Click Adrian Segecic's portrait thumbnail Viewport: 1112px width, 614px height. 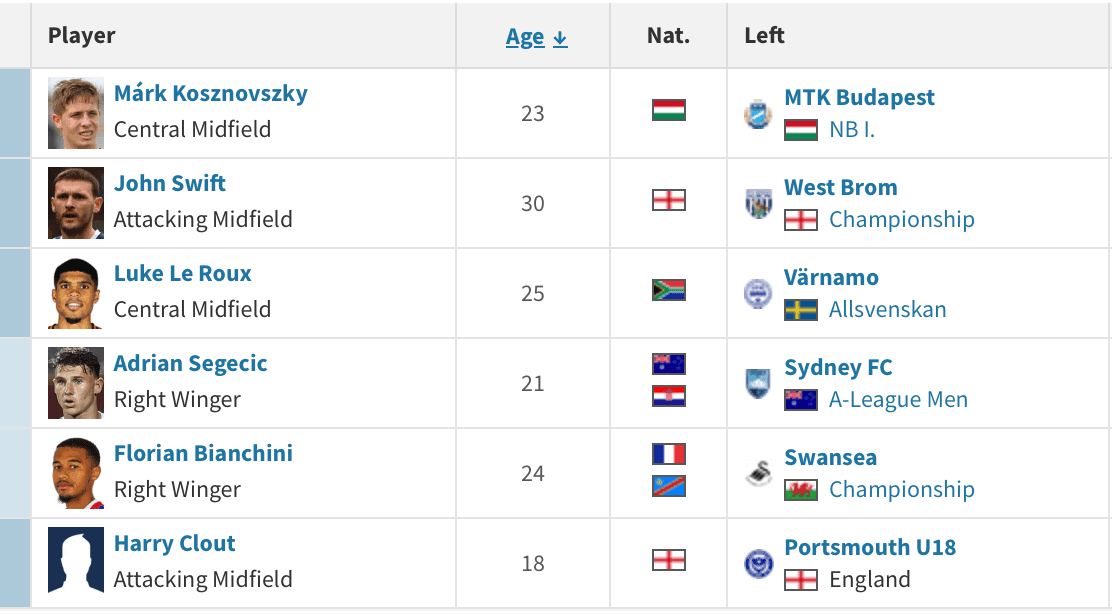coord(76,383)
